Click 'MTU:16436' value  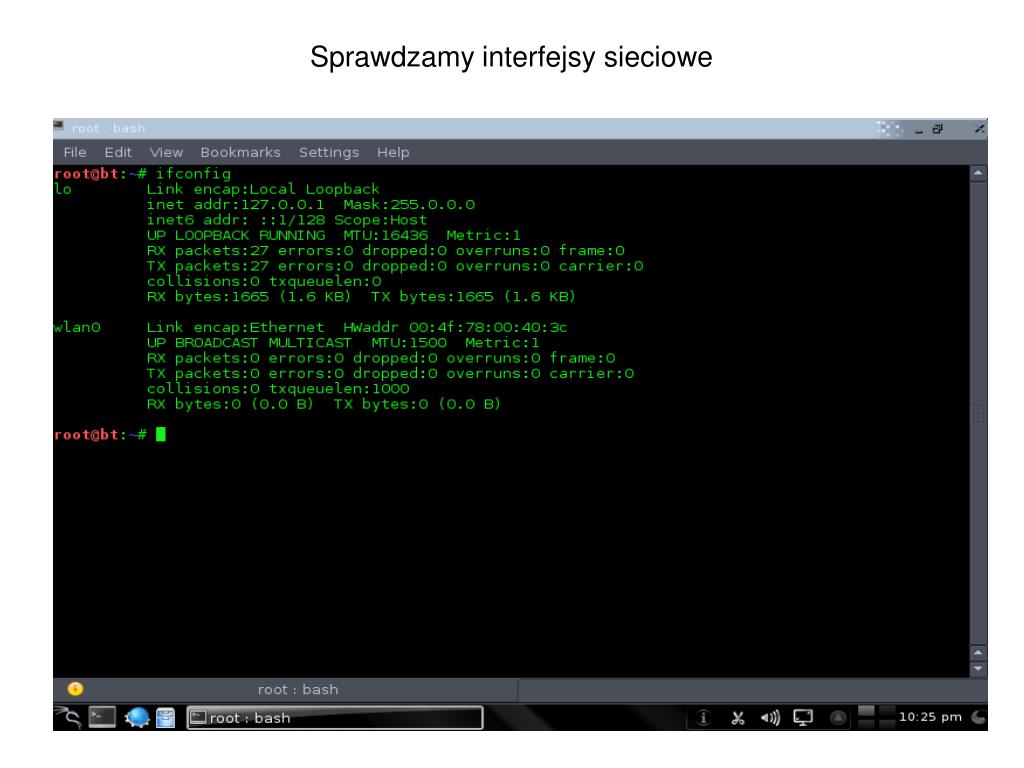click(385, 235)
